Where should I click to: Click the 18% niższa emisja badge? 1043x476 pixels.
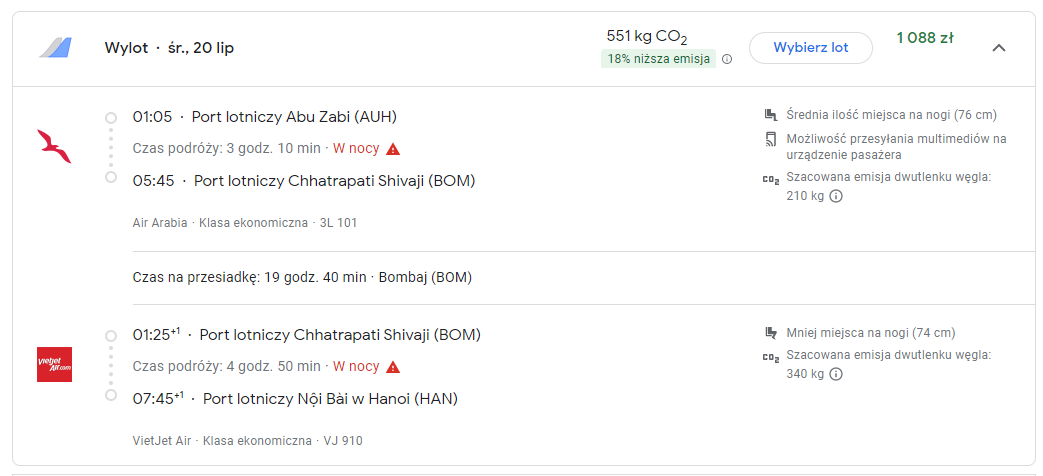659,59
